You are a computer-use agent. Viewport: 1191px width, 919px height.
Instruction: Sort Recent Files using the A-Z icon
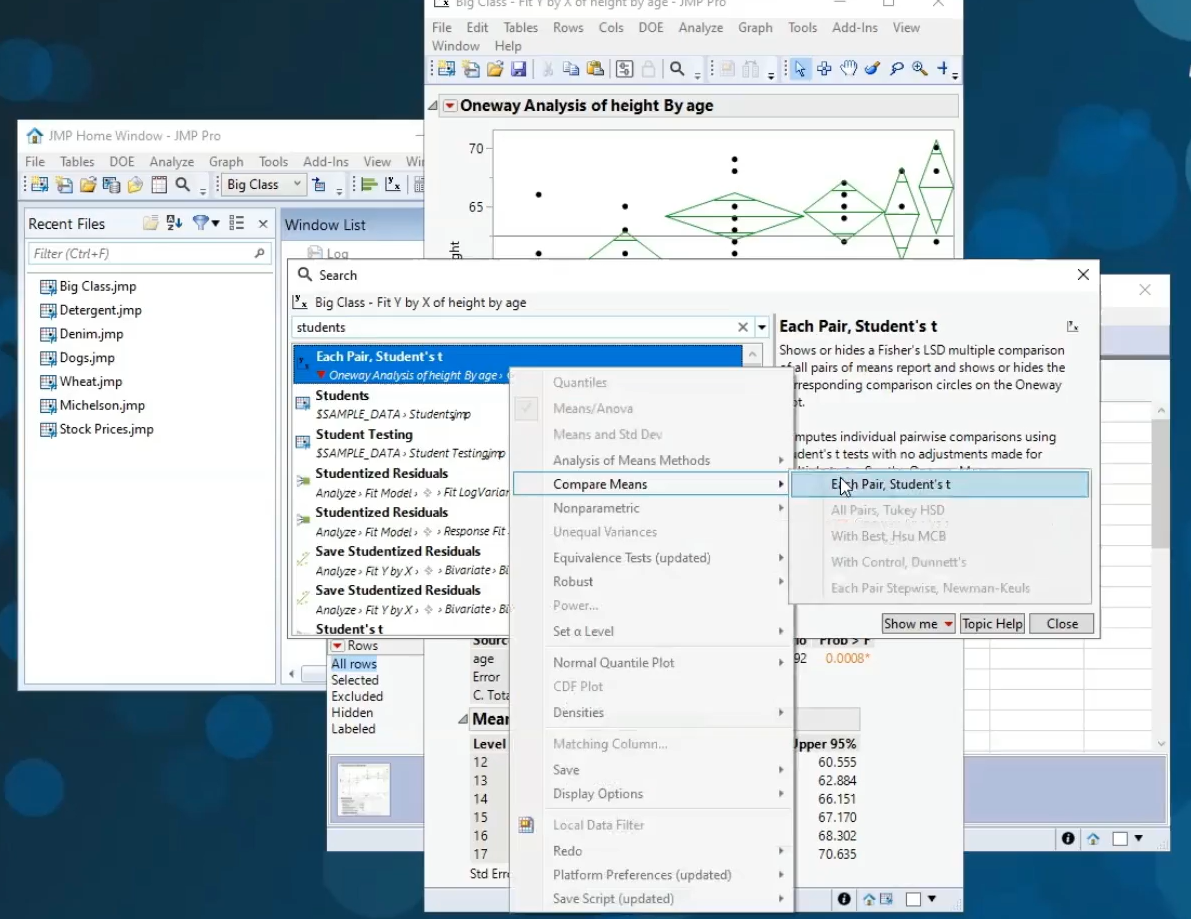tap(174, 222)
